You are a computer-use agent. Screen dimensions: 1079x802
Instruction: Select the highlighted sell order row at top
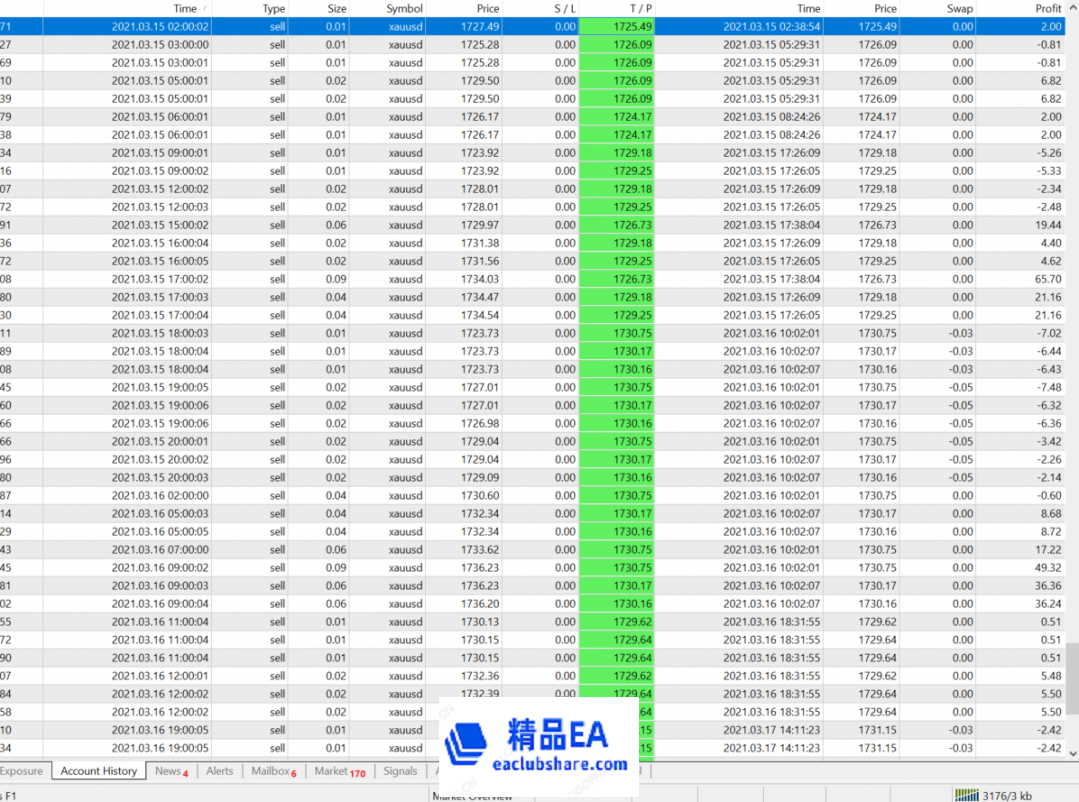[x=400, y=25]
